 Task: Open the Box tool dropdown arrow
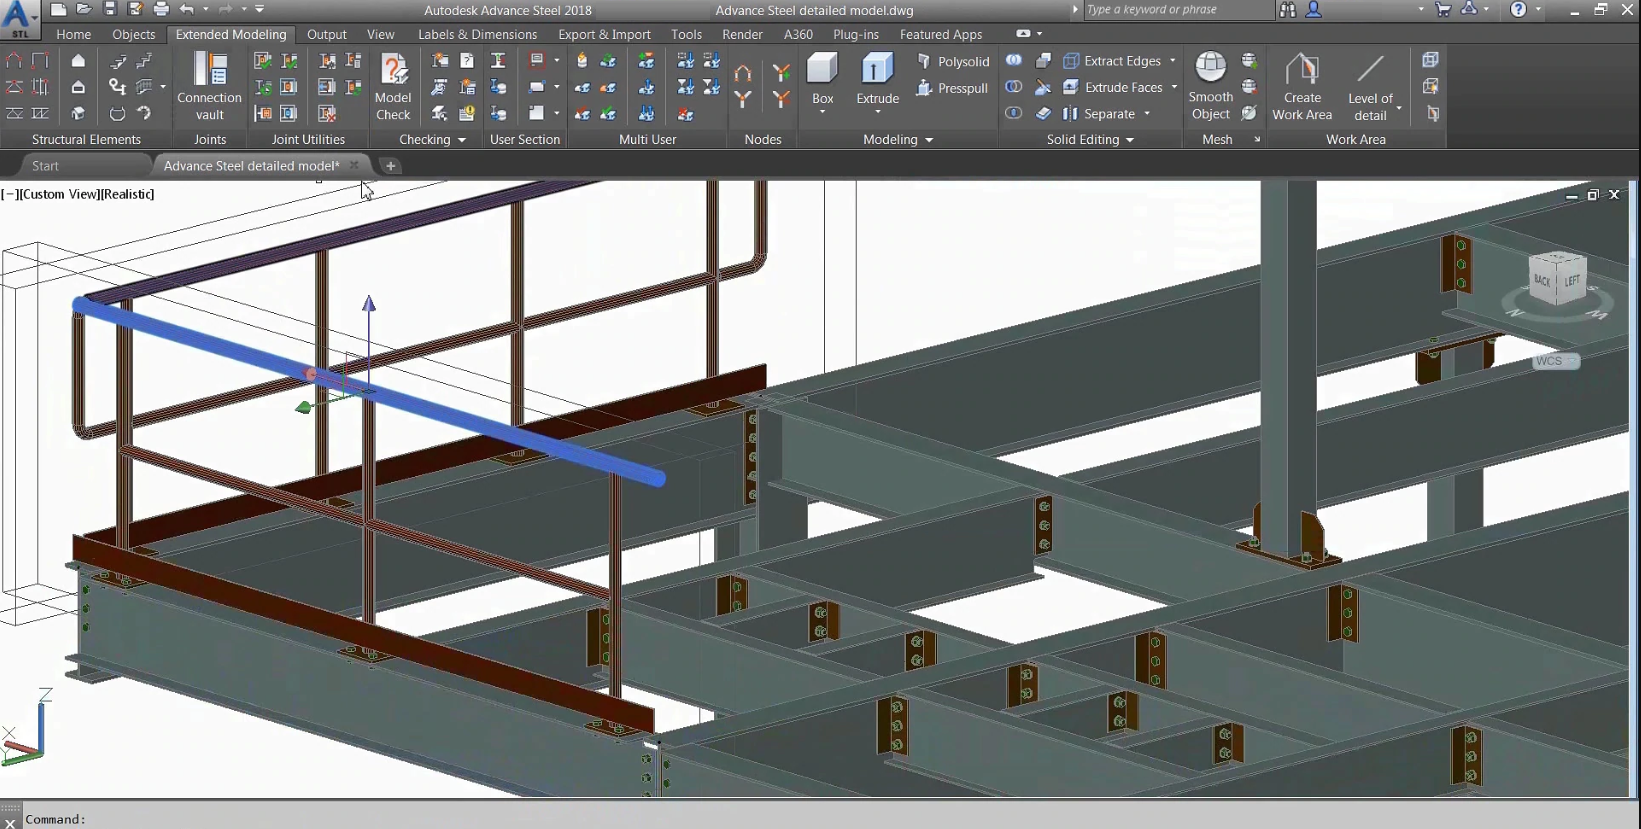point(822,112)
